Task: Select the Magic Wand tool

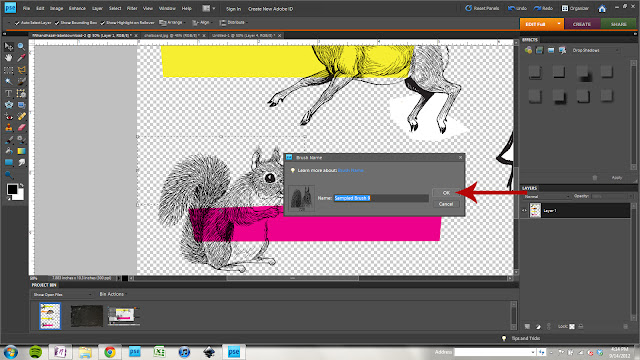Action: [x=9, y=82]
